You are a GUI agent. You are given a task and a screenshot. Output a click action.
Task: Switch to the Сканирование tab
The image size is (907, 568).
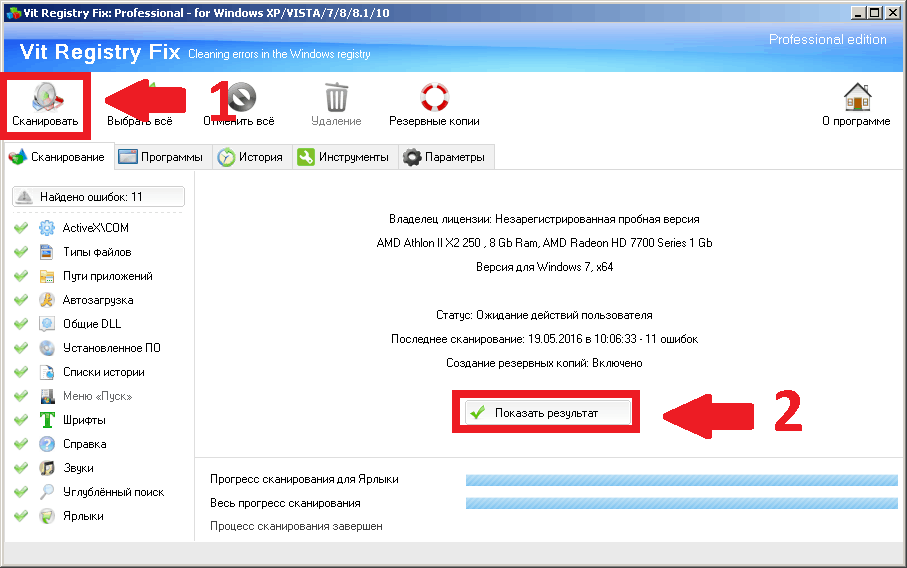(58, 157)
